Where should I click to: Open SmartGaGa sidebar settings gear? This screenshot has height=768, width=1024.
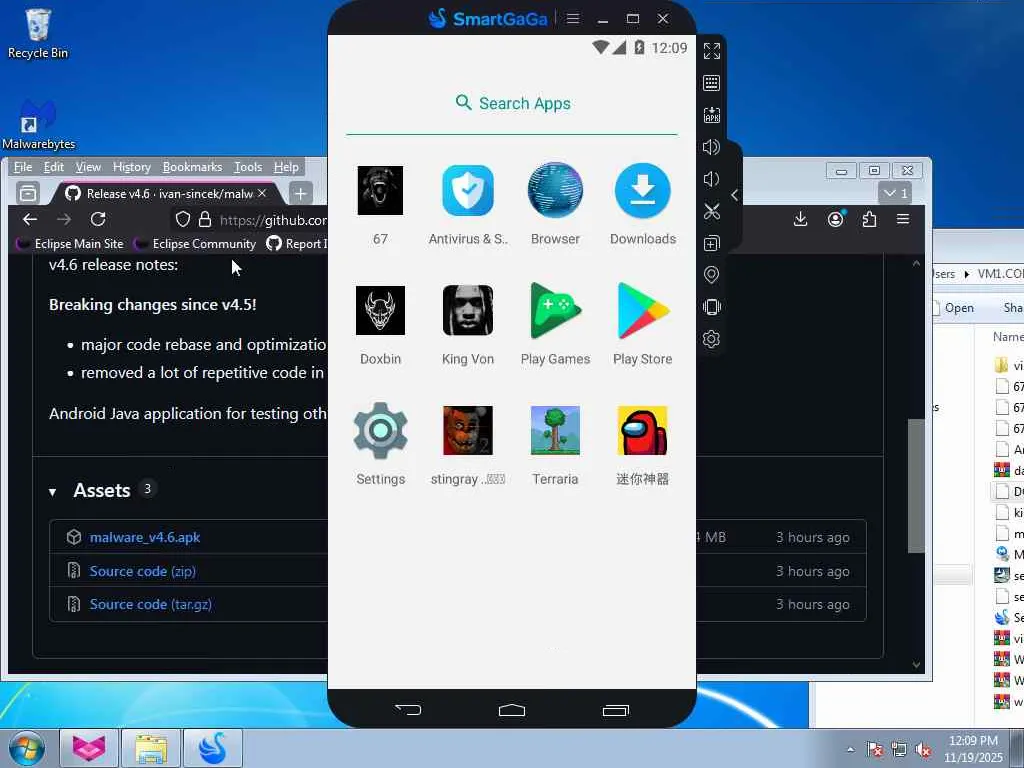[711, 339]
